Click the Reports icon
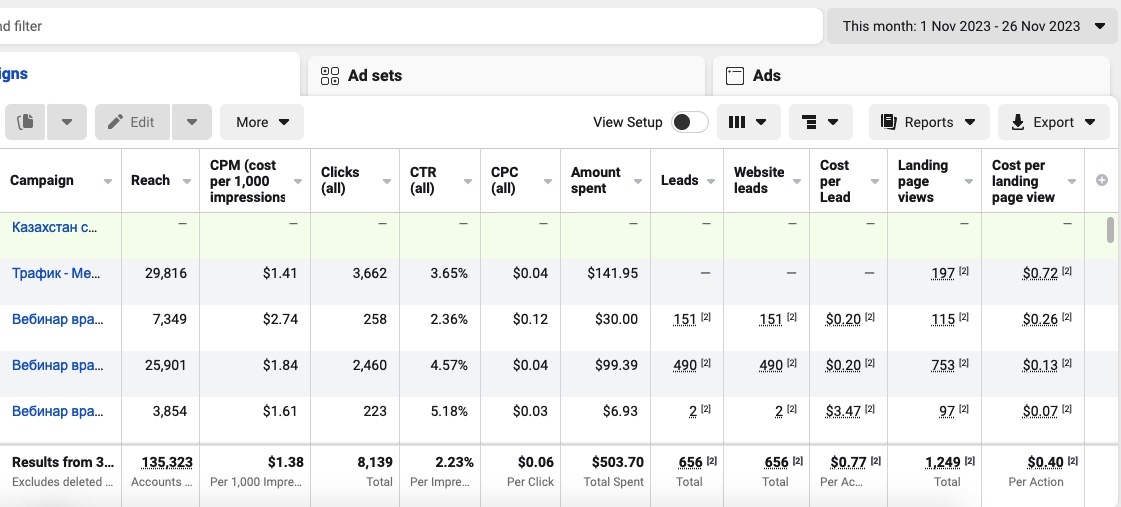The height and width of the screenshot is (507, 1121). (888, 122)
